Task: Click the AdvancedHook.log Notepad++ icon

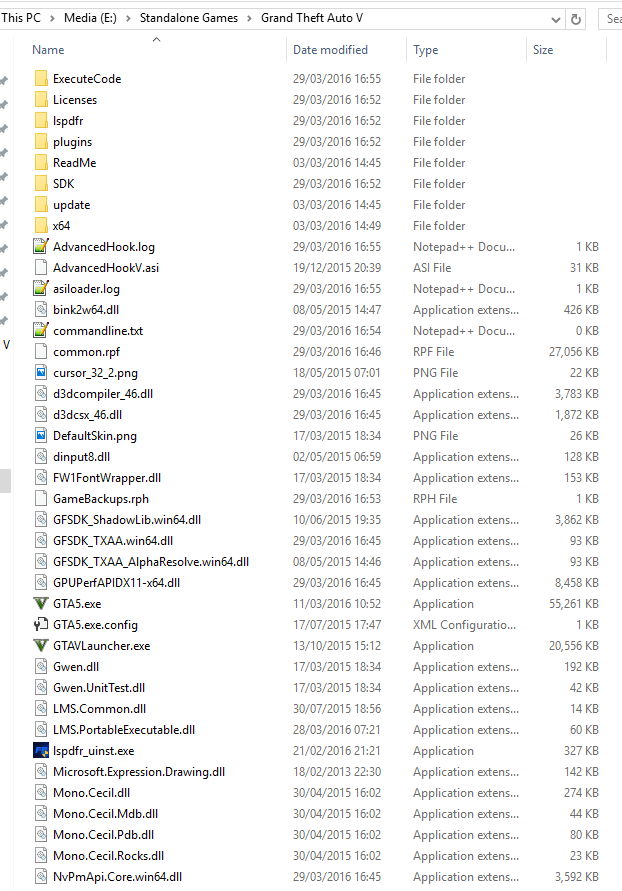Action: coord(41,247)
